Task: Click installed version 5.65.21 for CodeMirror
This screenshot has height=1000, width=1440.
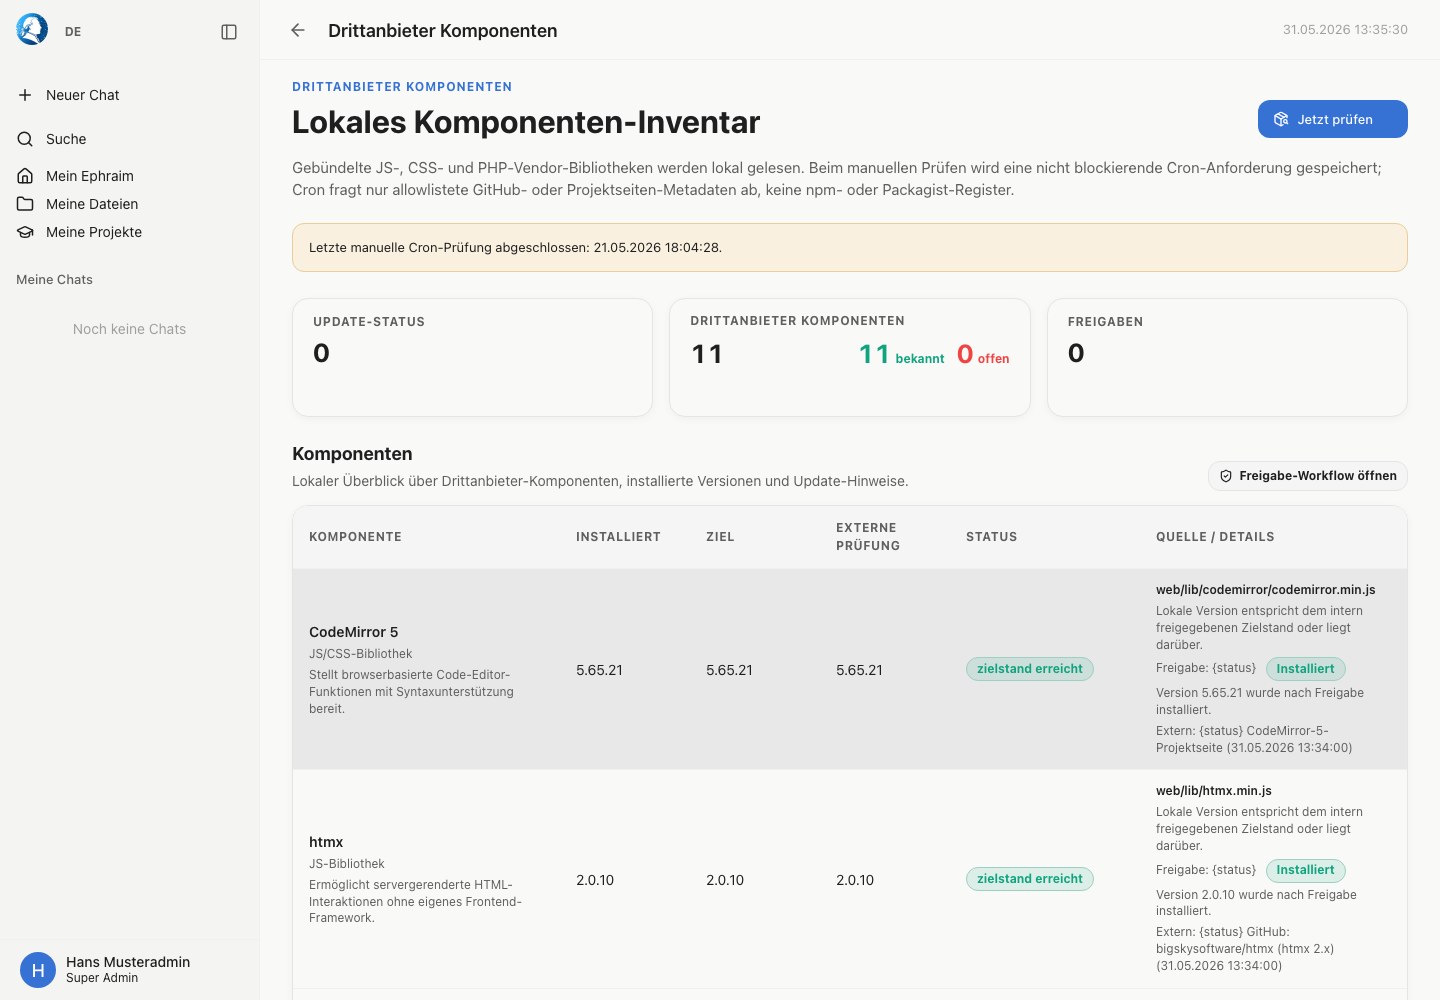Action: (x=599, y=670)
